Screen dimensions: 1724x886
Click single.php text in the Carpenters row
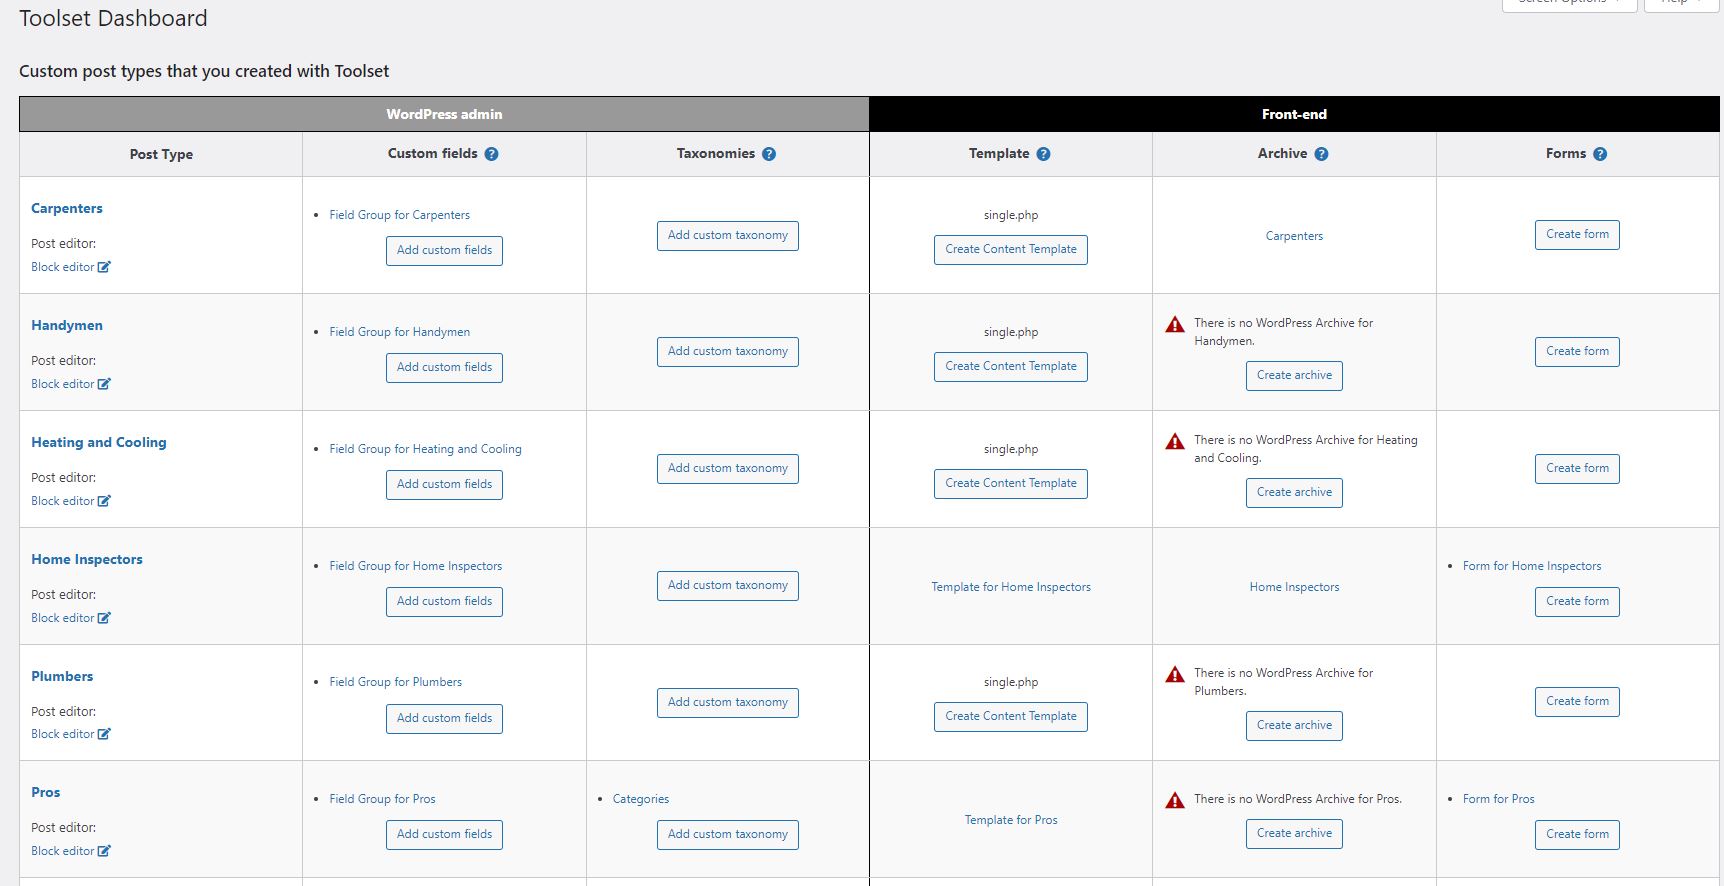[1011, 215]
